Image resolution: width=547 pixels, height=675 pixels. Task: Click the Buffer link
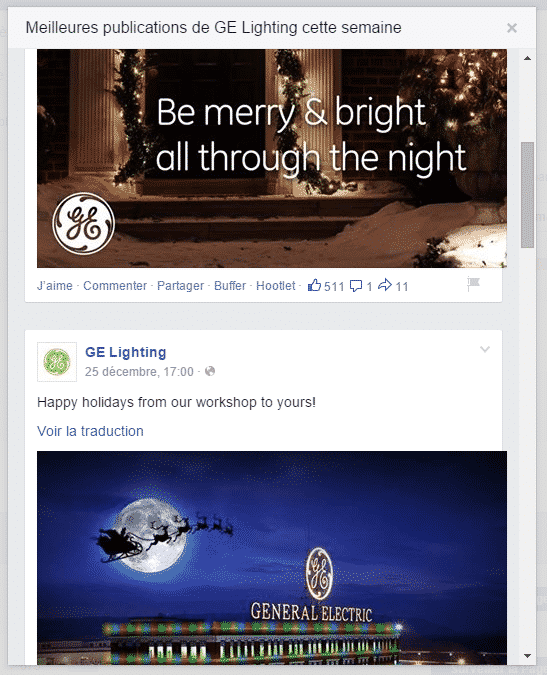point(230,286)
